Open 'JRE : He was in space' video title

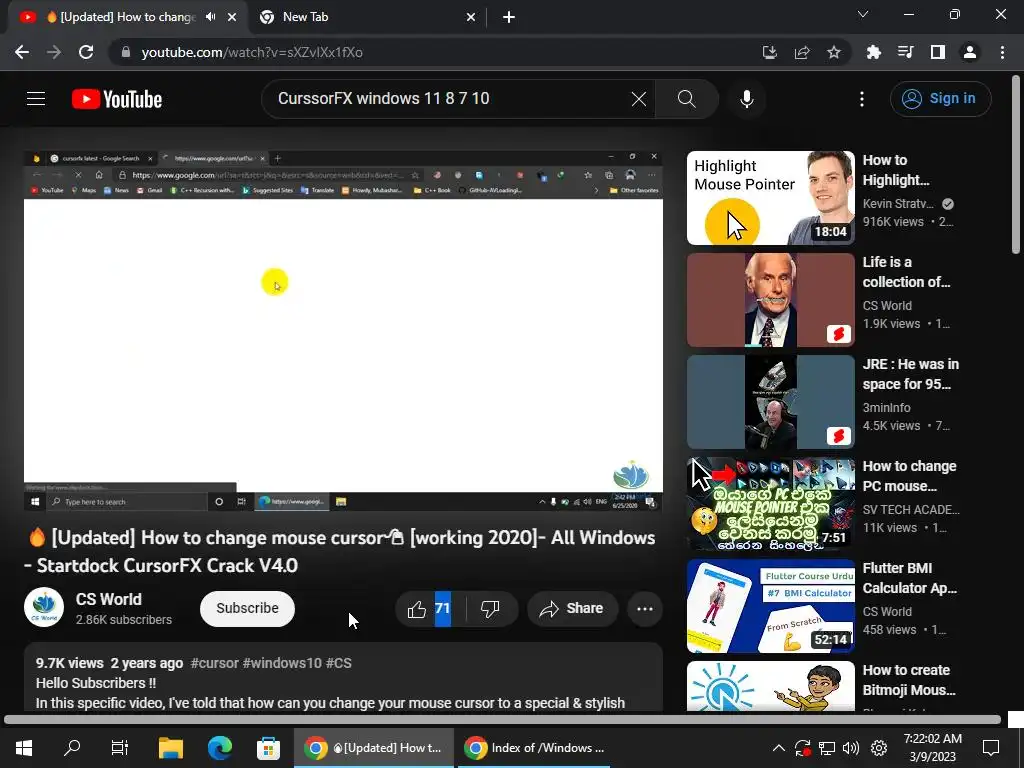[x=910, y=374]
